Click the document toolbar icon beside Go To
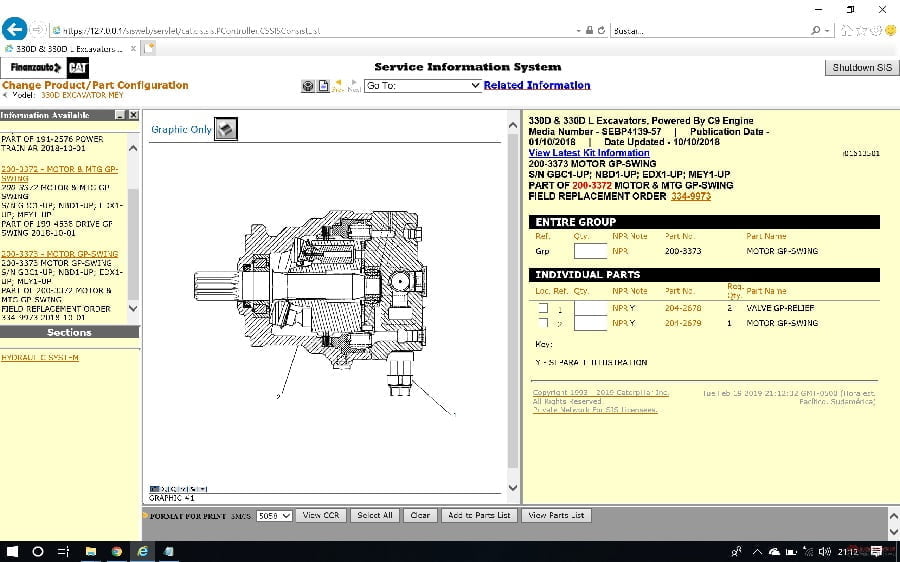 coord(323,86)
